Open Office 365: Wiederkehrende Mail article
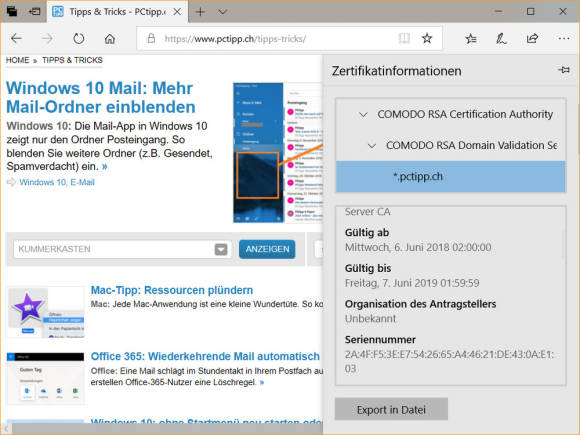The height and width of the screenshot is (435, 580). [x=205, y=356]
